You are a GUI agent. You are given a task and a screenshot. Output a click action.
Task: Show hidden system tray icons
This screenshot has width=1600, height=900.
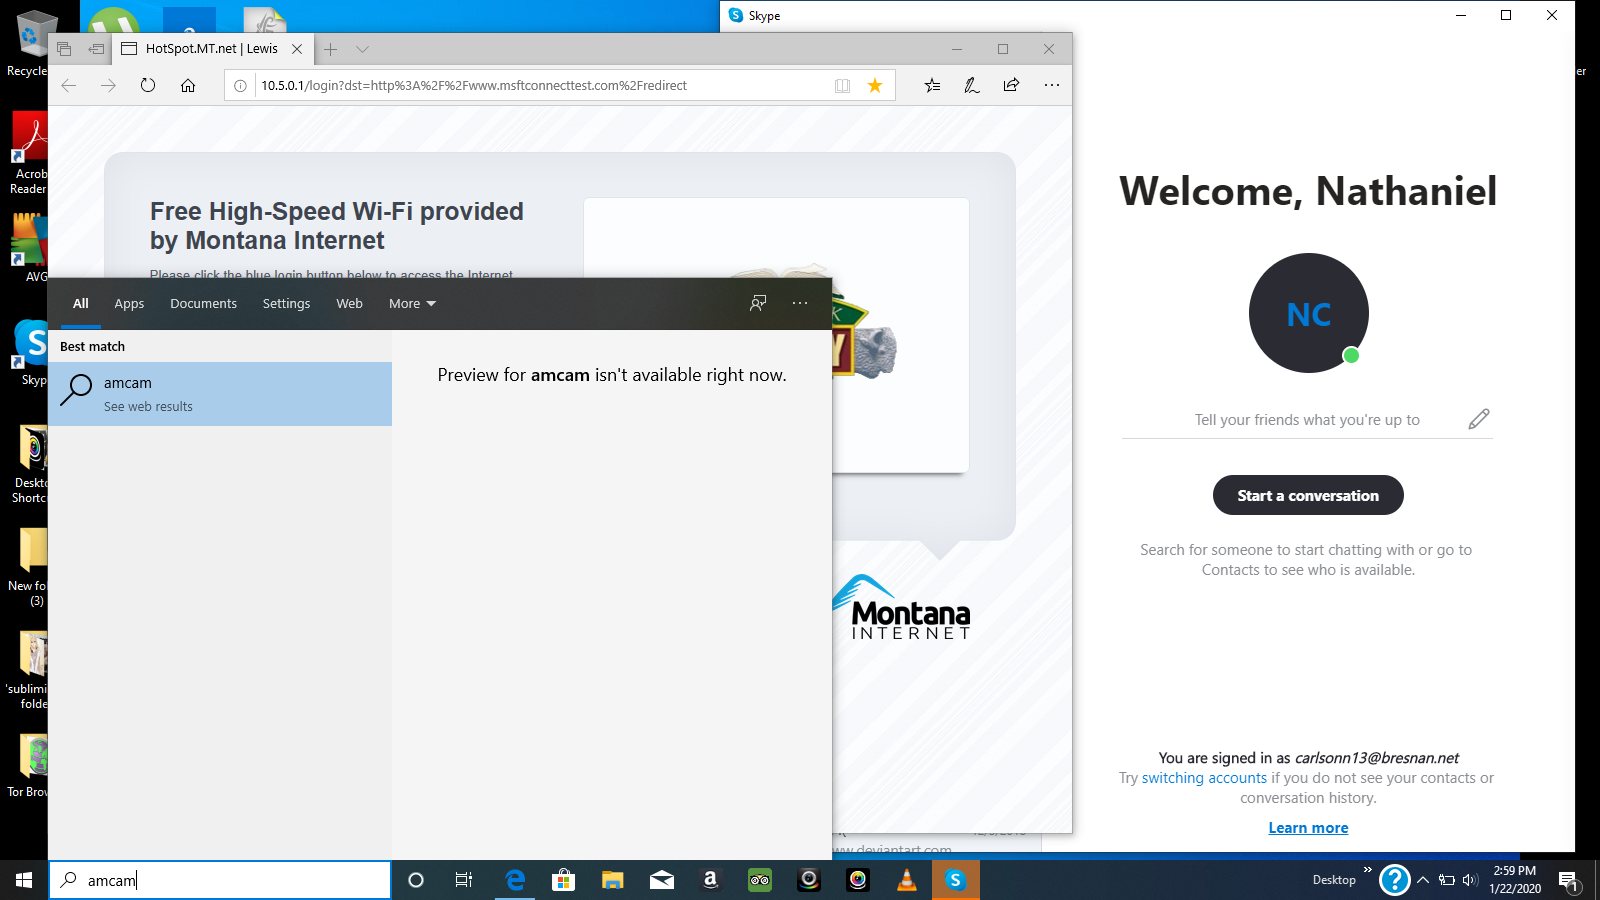[x=1423, y=880]
